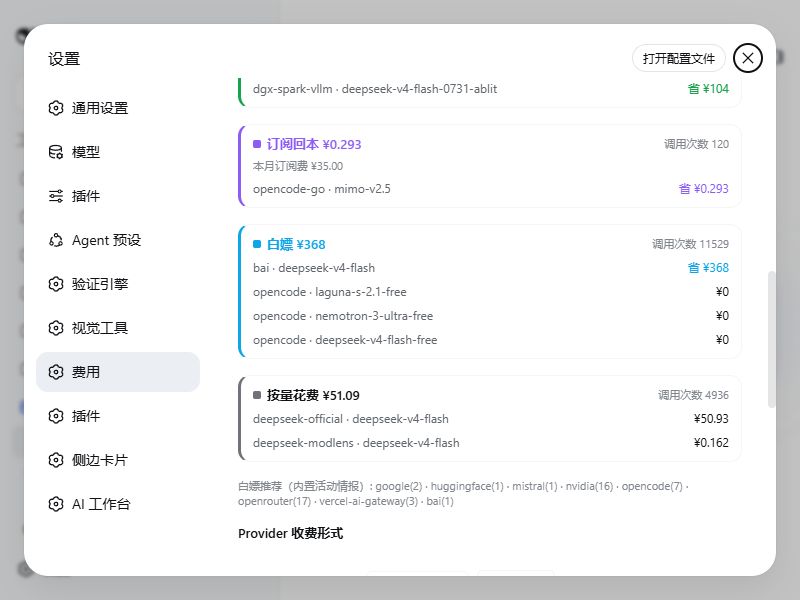Click the database icon beside 模型
Image resolution: width=800 pixels, height=600 pixels.
[x=56, y=152]
